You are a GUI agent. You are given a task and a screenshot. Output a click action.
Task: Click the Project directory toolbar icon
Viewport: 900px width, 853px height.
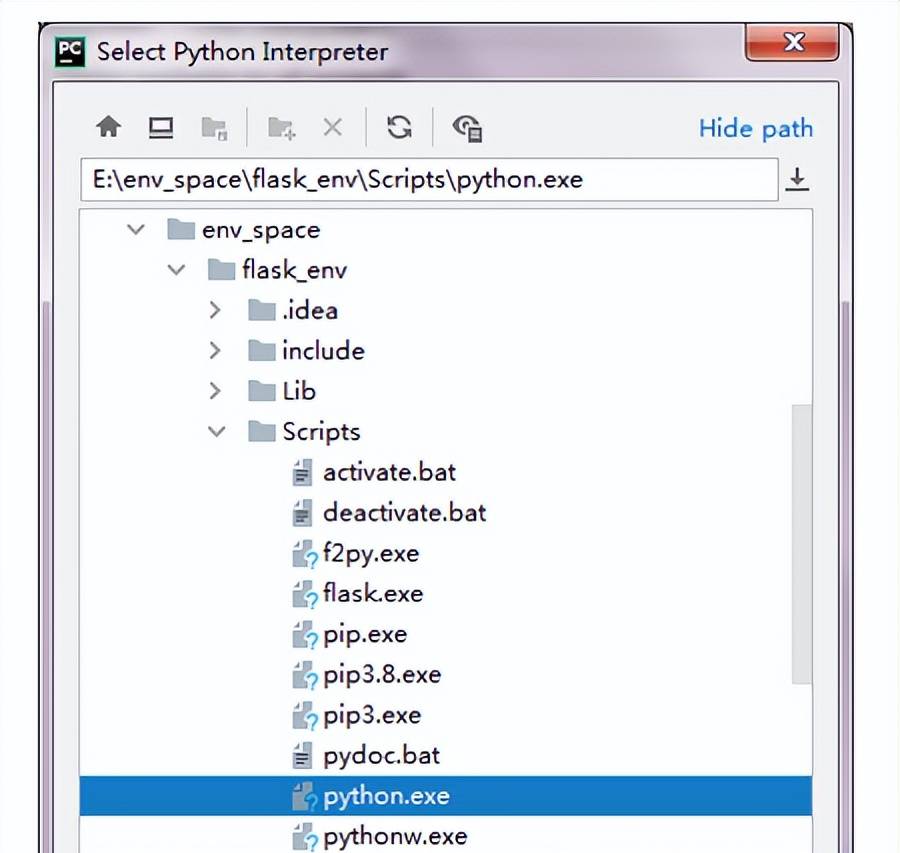[214, 127]
